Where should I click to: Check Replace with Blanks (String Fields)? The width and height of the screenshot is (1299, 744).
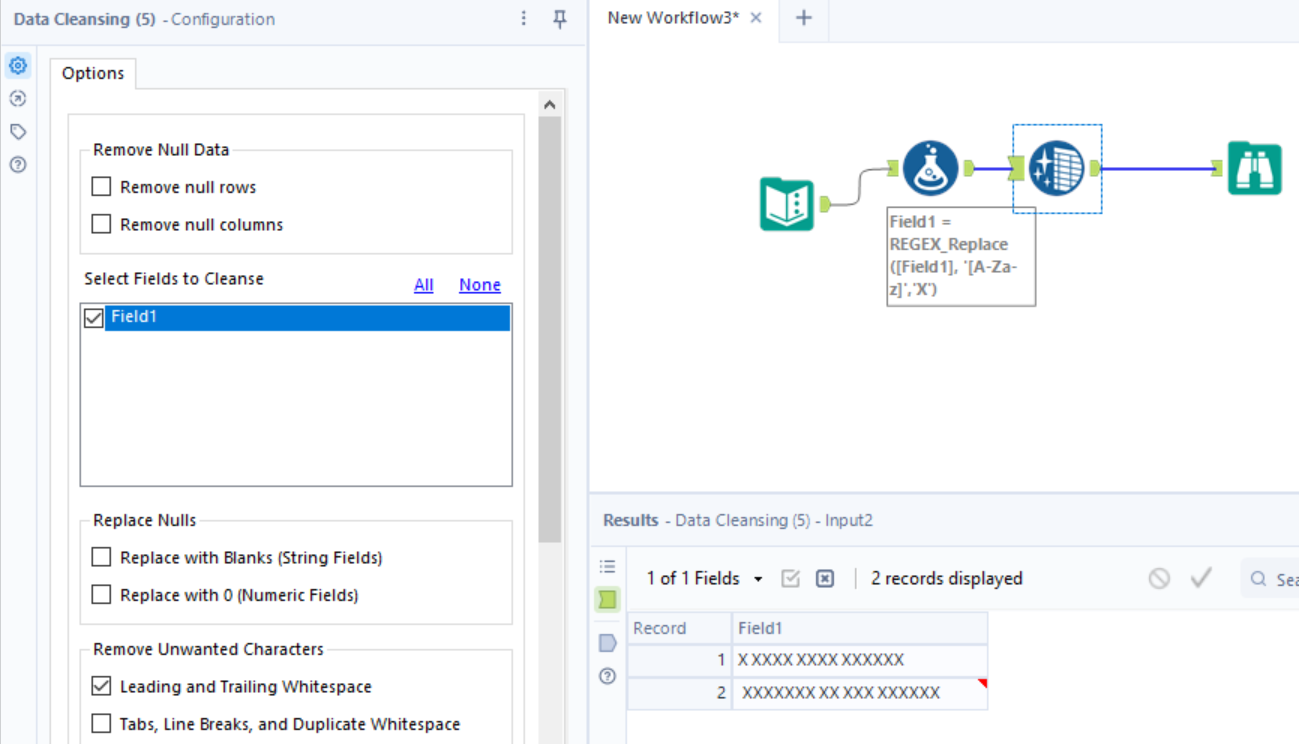(100, 557)
